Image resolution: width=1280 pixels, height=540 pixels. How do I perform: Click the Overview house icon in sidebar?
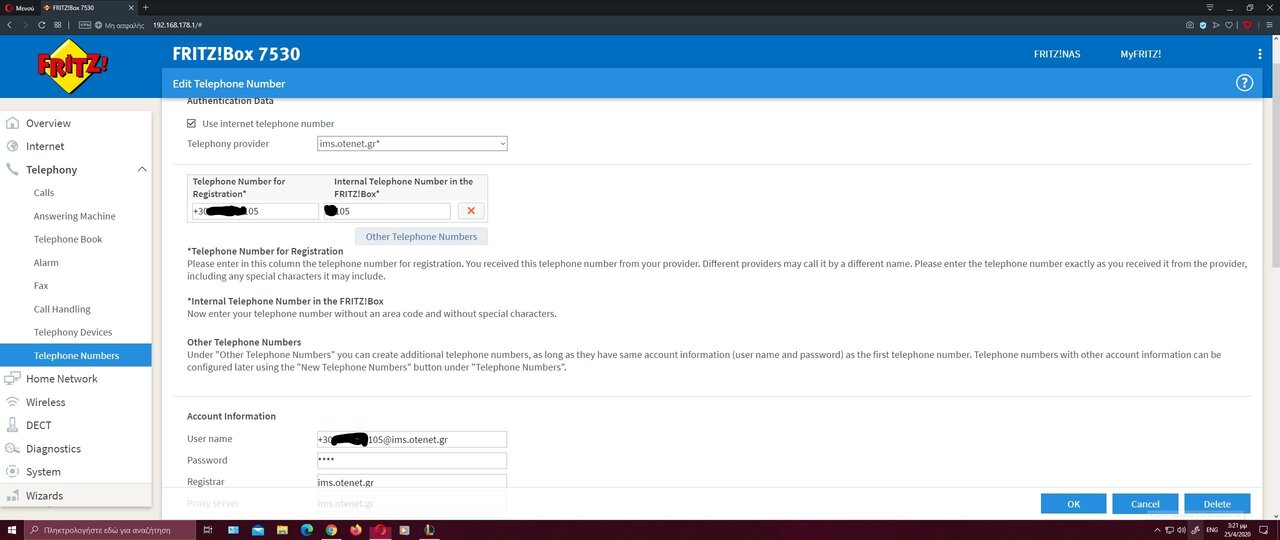[13, 123]
